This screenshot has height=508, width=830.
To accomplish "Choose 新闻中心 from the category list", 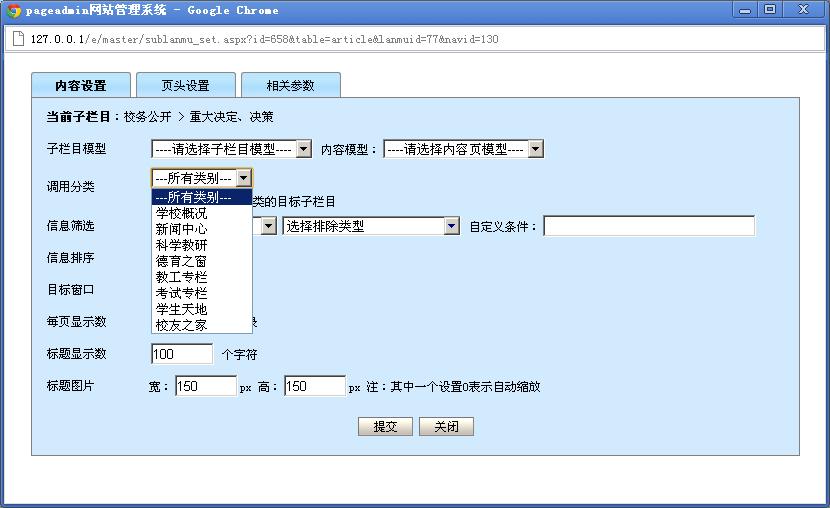I will click(182, 229).
